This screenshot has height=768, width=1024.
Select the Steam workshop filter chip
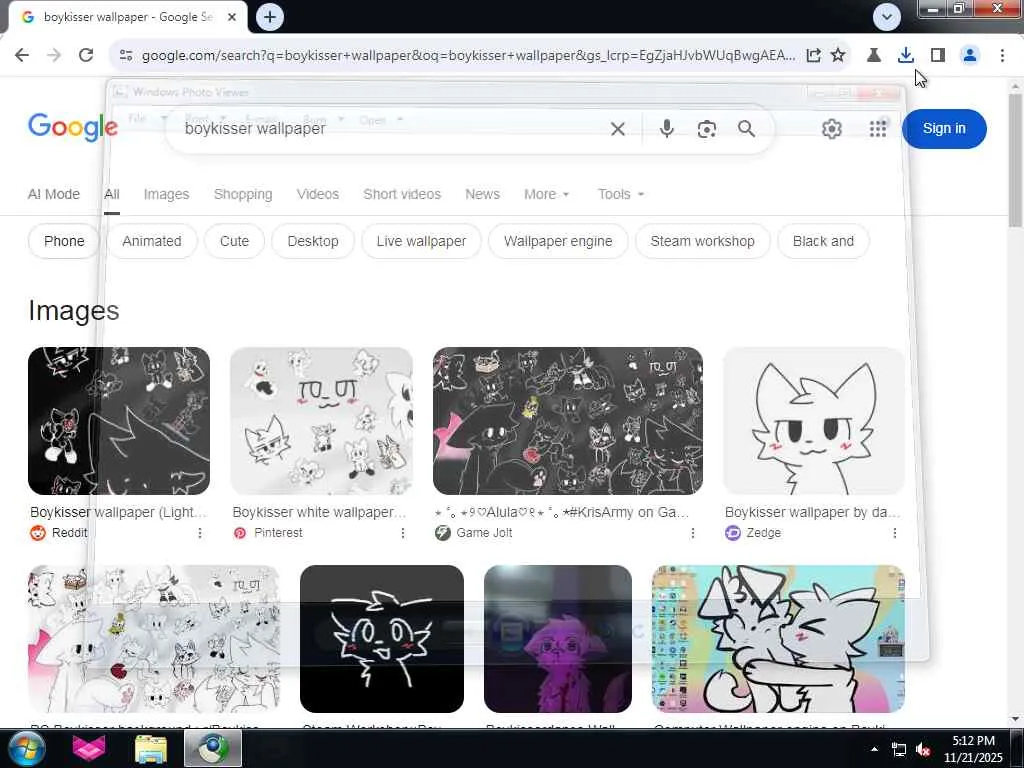702,241
